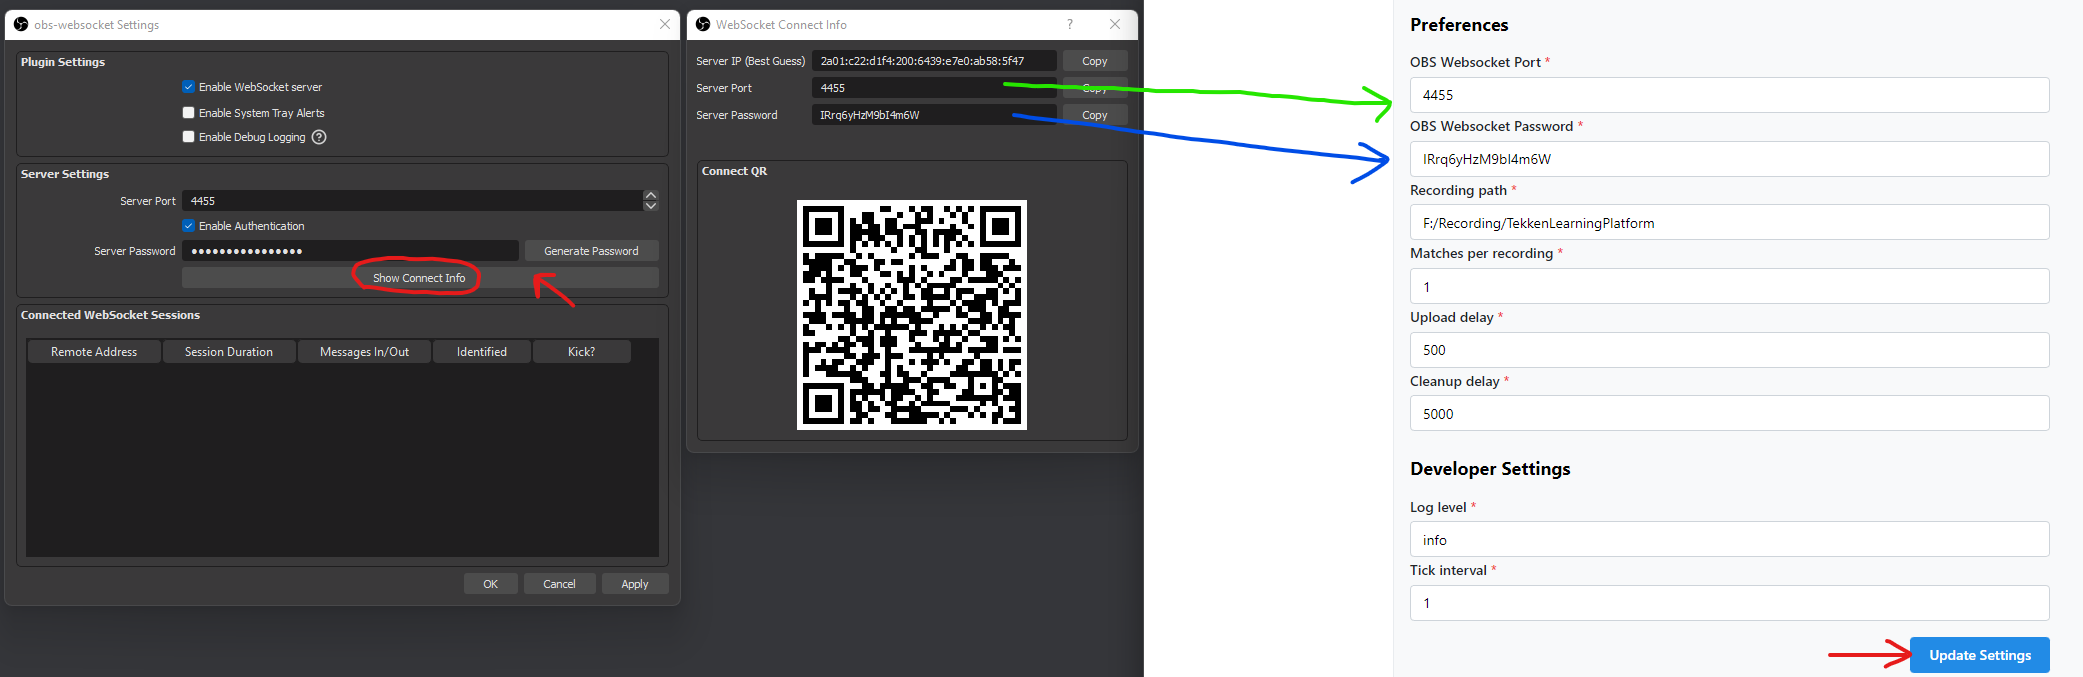Click the Cleanup delay input

click(x=1729, y=414)
